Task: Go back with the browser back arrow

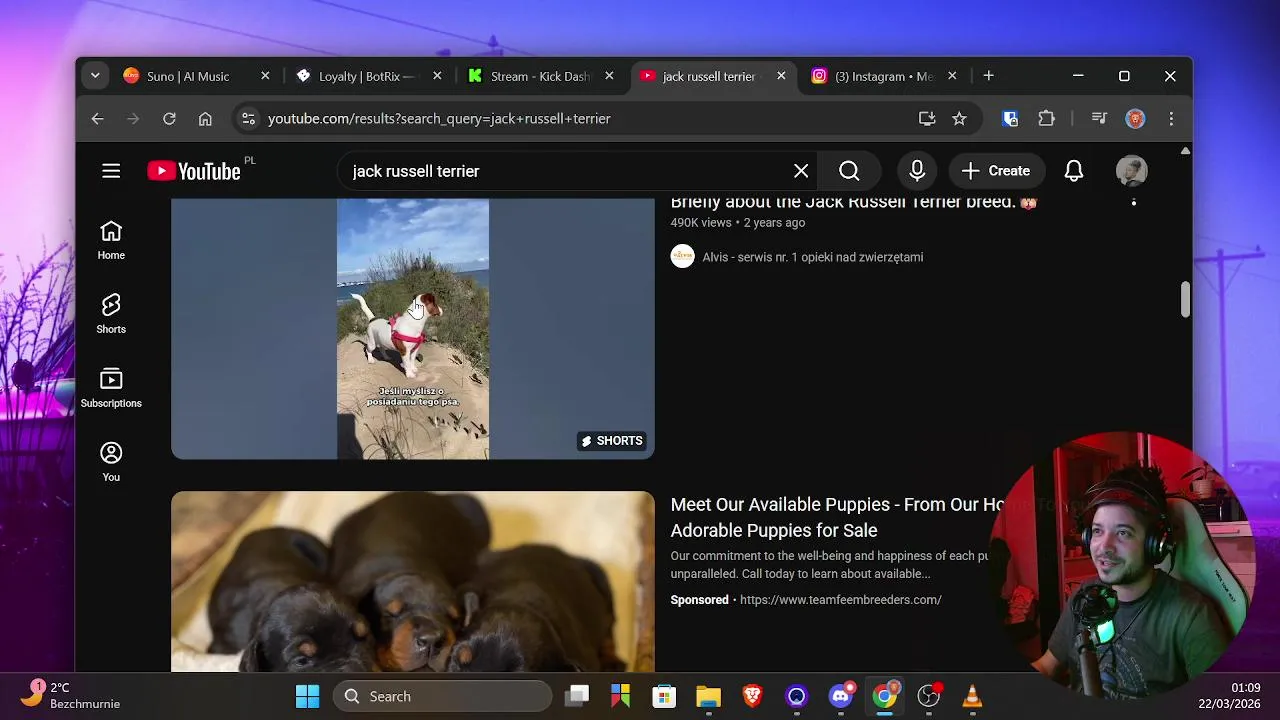Action: click(x=97, y=118)
